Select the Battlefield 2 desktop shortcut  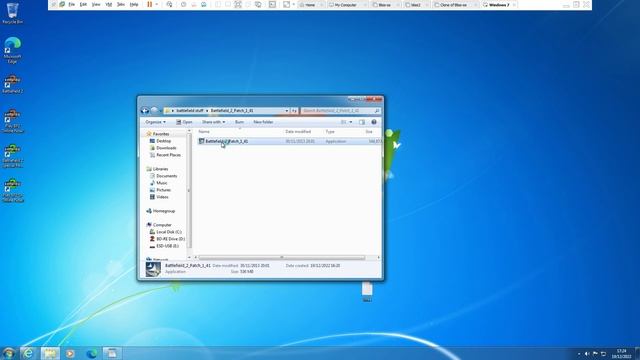(x=12, y=84)
